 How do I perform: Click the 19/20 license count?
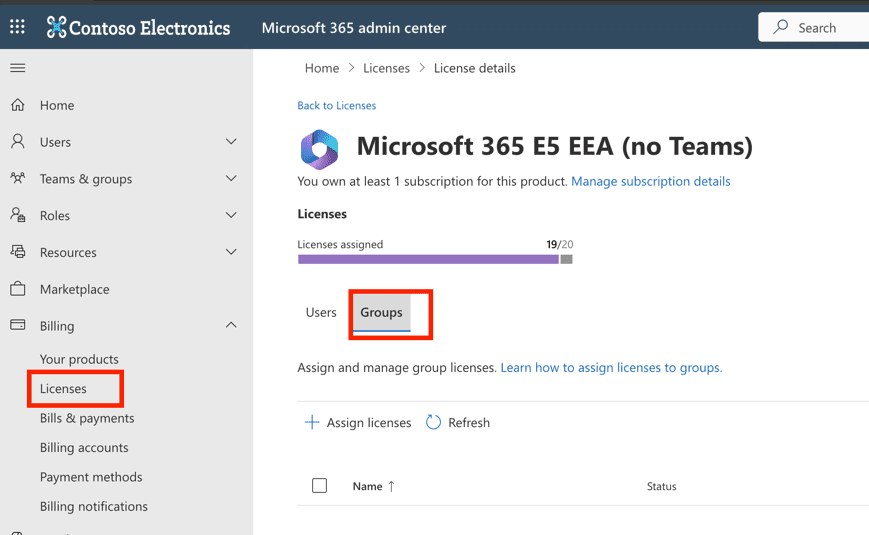[x=560, y=244]
